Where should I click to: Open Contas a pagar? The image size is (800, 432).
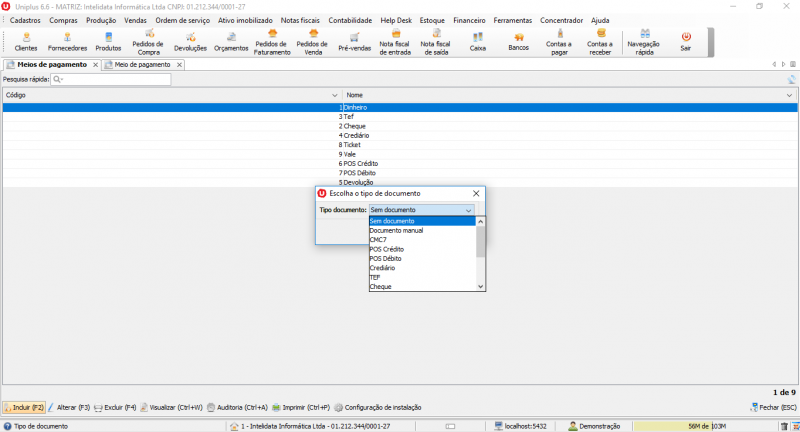559,42
